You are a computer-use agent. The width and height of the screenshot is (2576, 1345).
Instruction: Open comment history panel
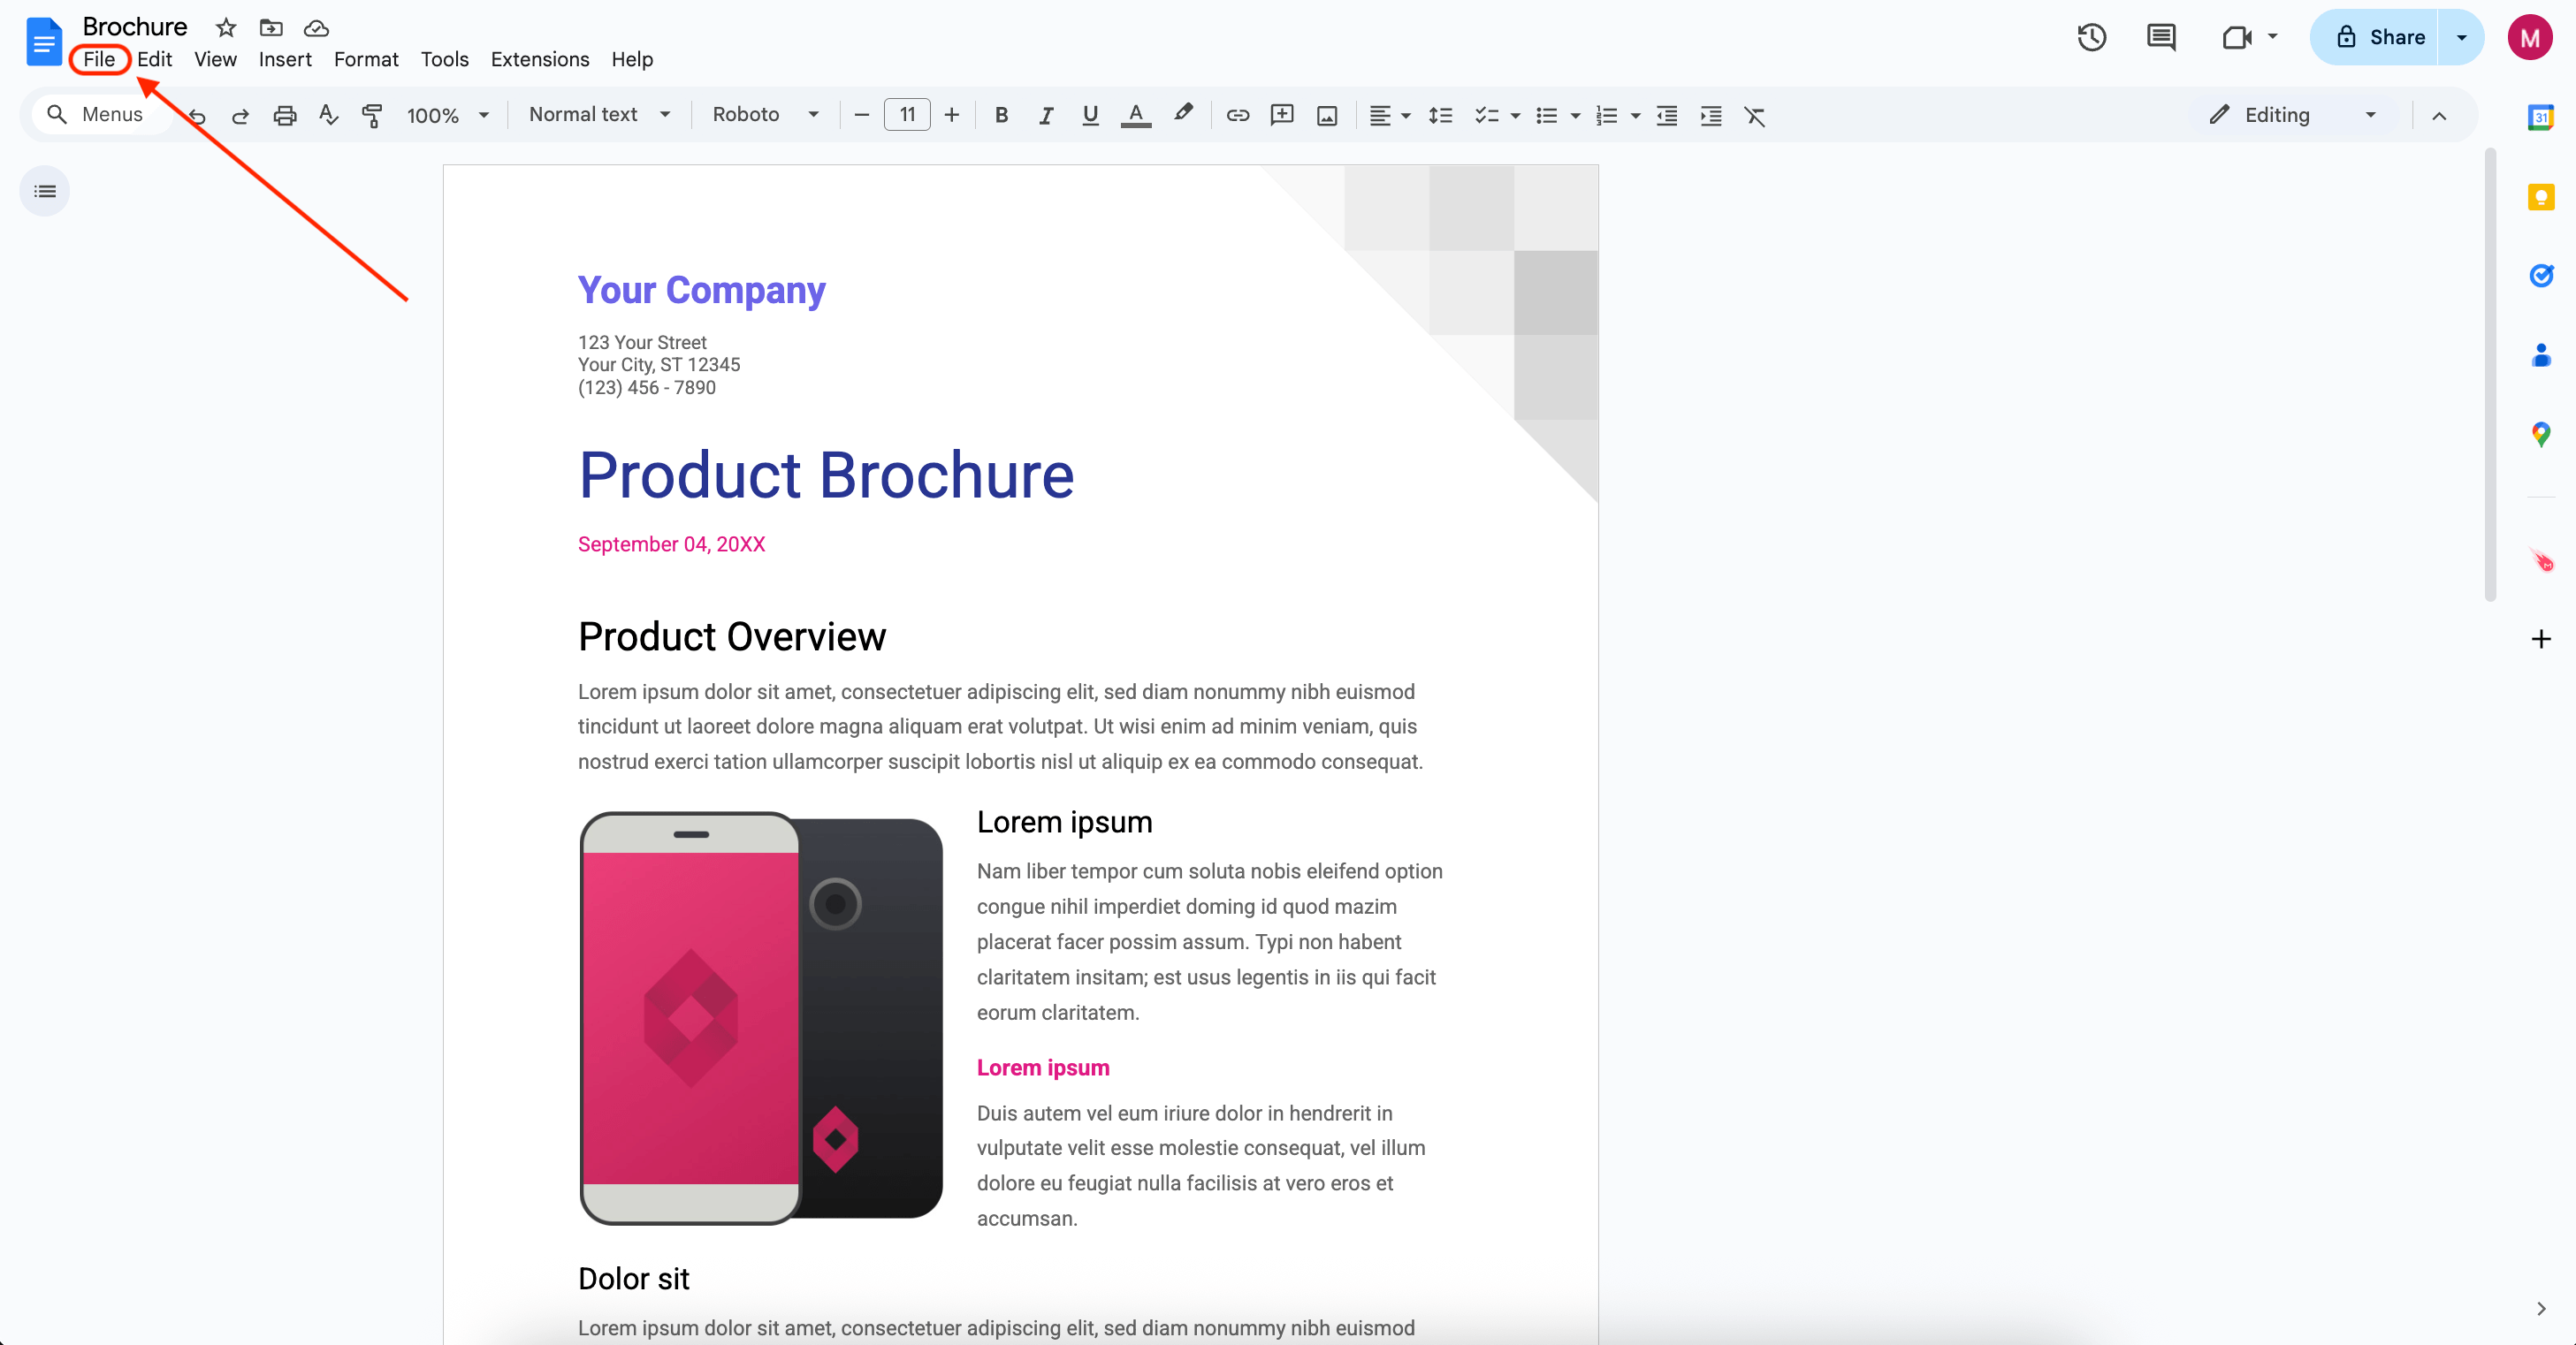click(2161, 38)
